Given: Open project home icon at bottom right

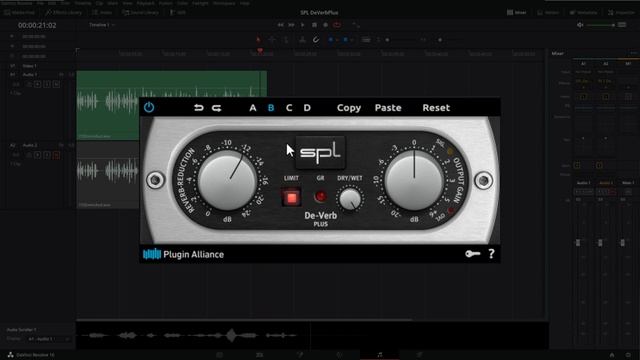Looking at the screenshot, I should tap(612, 355).
